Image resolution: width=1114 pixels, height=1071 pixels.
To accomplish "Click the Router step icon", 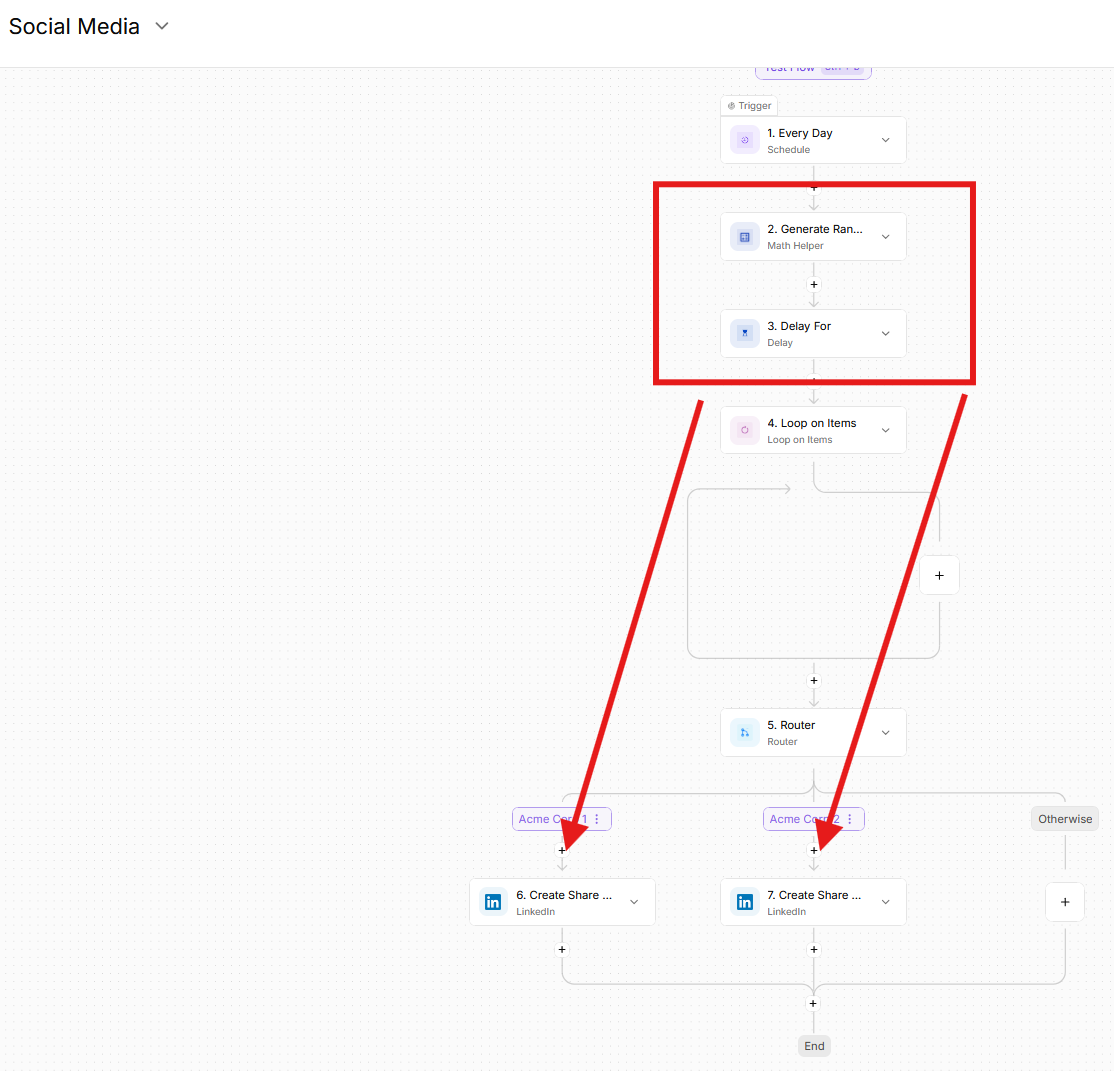I will [744, 733].
